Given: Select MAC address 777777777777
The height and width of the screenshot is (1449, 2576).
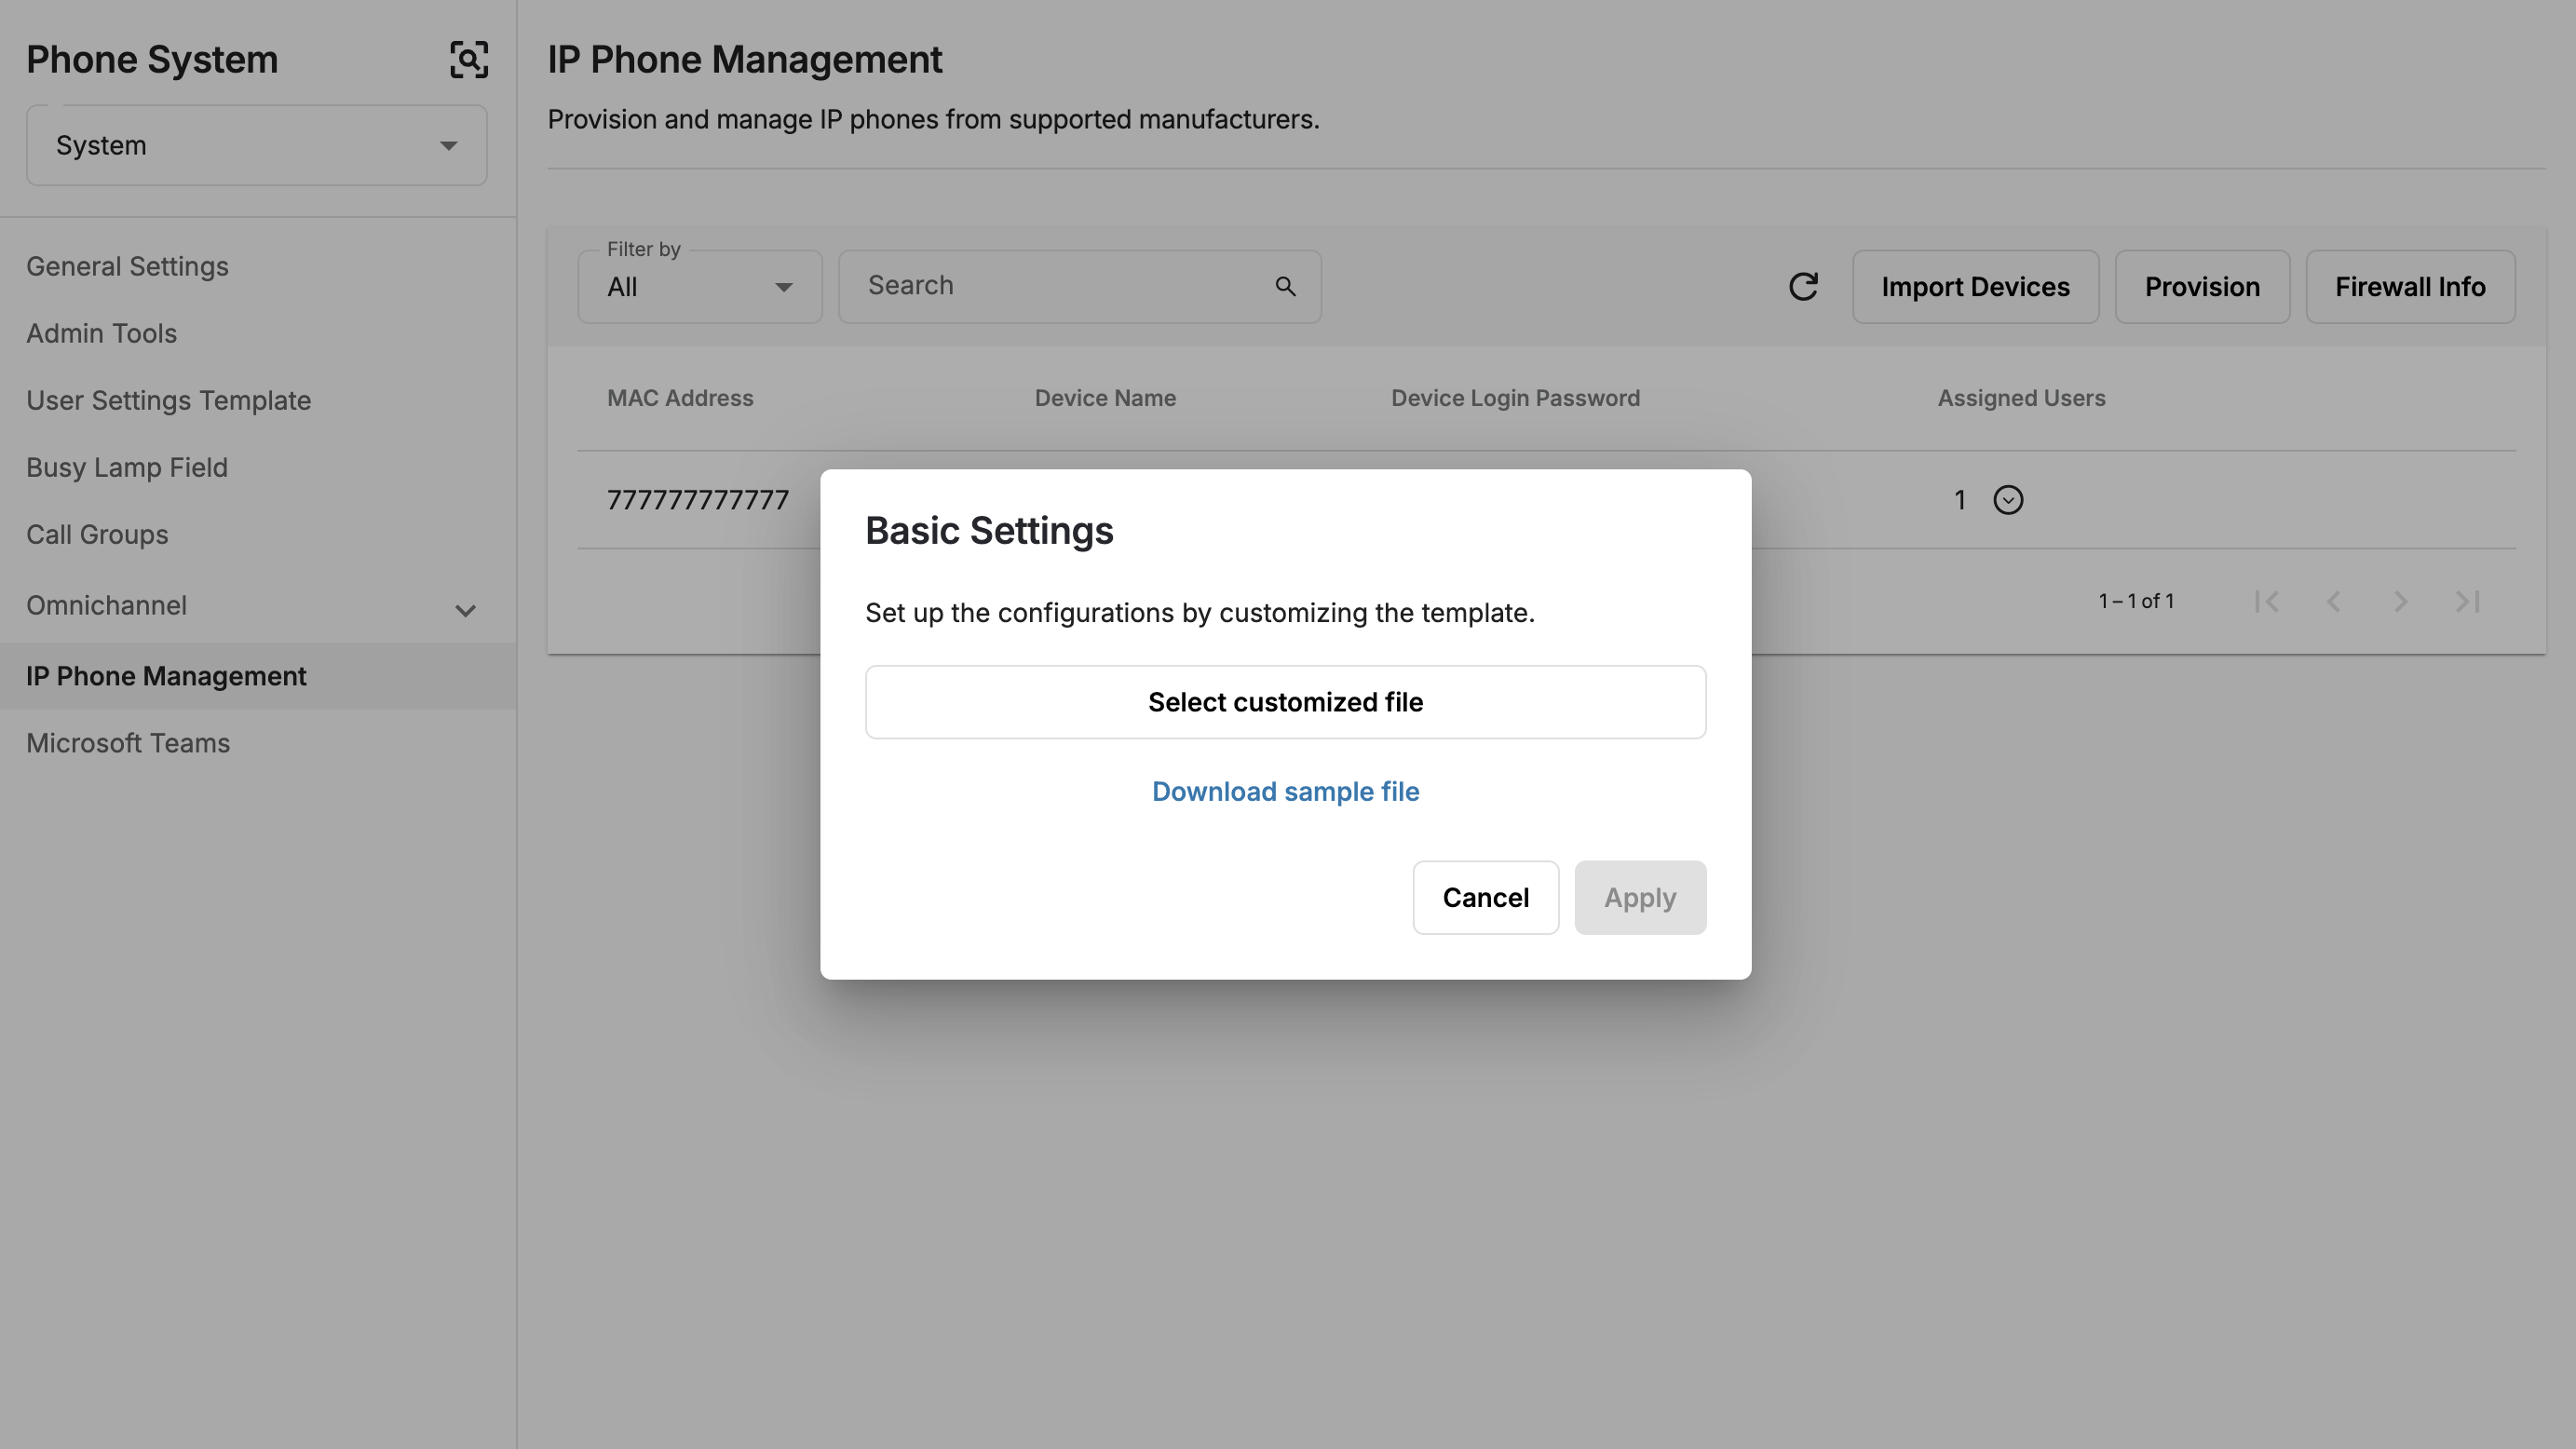Looking at the screenshot, I should pos(698,500).
